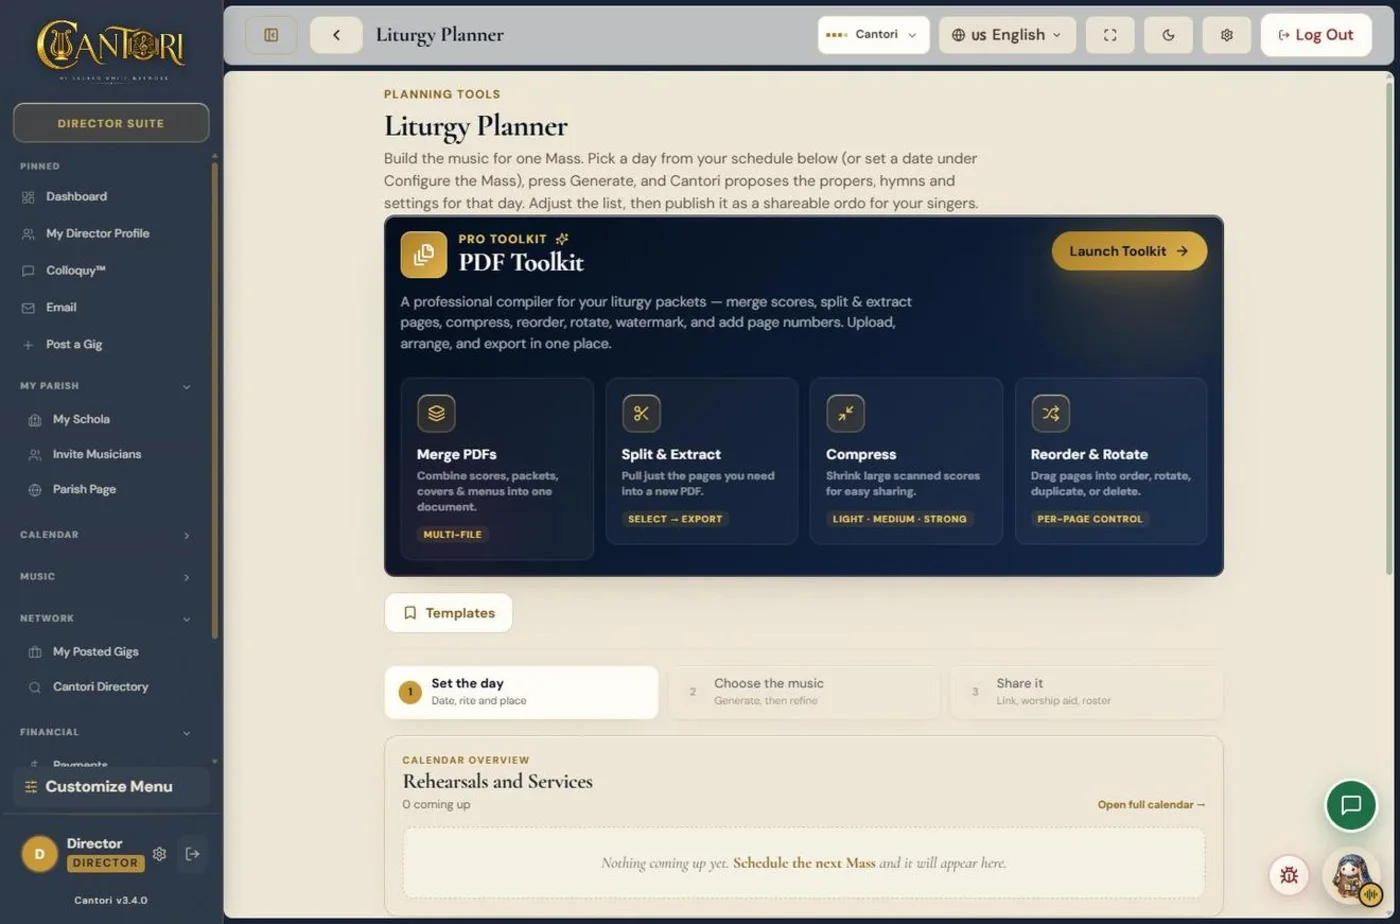Image resolution: width=1400 pixels, height=924 pixels.
Task: Switch to Set the day step
Action: (521, 692)
